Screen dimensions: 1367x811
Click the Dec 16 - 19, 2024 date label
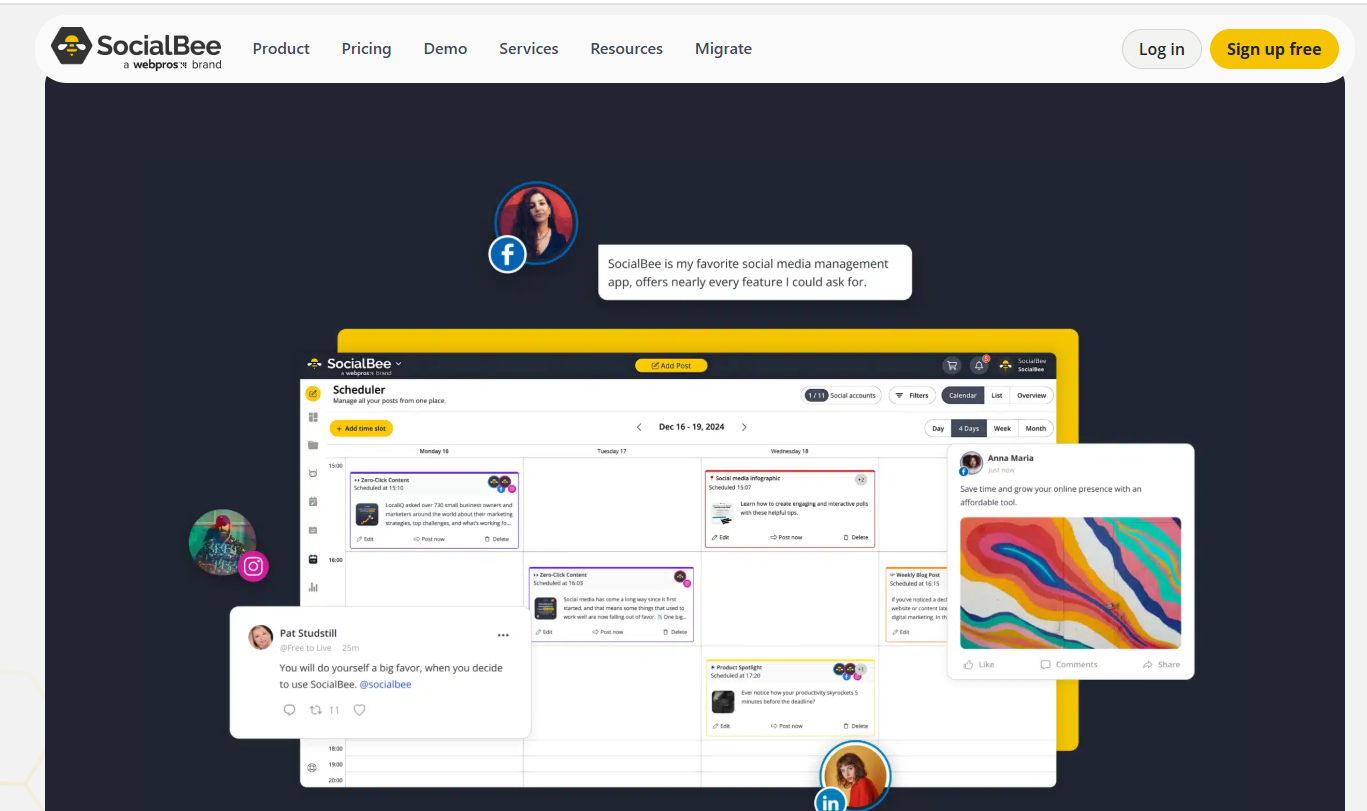pyautogui.click(x=691, y=427)
